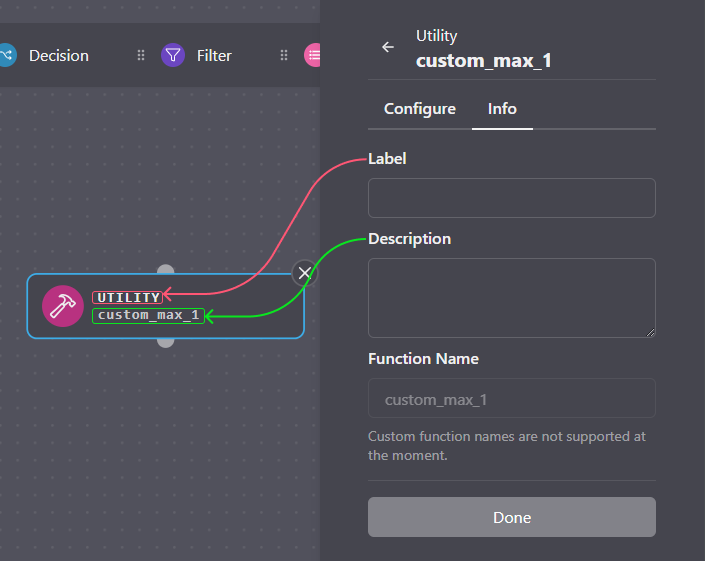Click the Decision label in the toolbar
The height and width of the screenshot is (561, 705).
coord(58,55)
